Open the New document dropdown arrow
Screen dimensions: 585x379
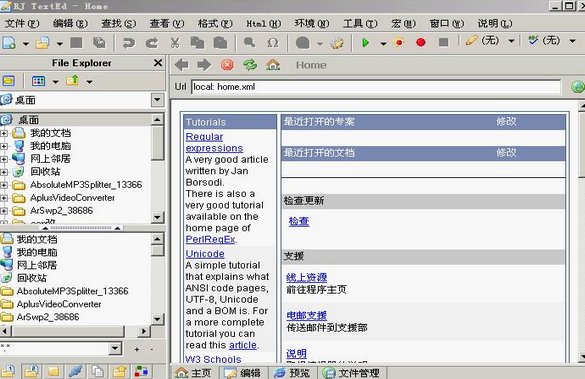coord(25,44)
